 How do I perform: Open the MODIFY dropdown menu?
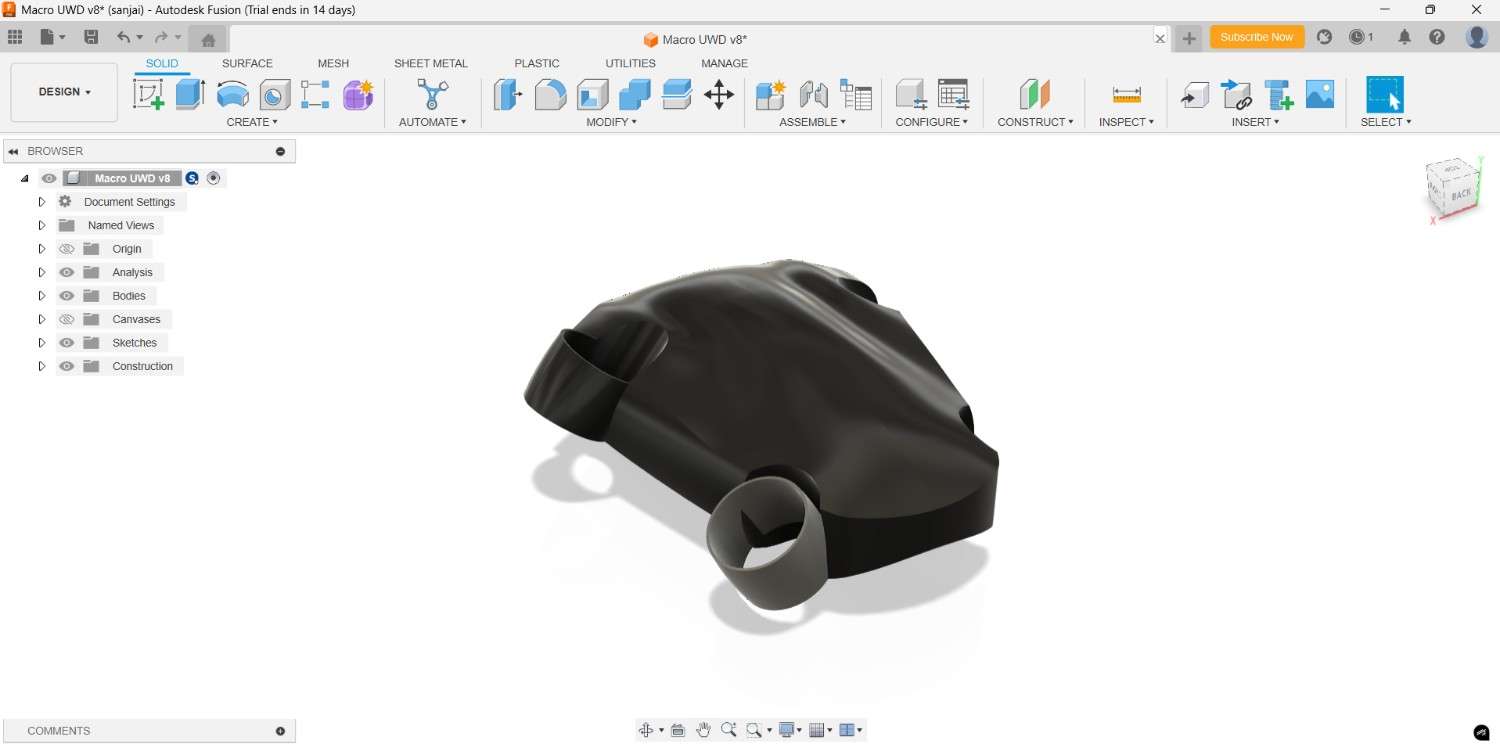pos(611,122)
